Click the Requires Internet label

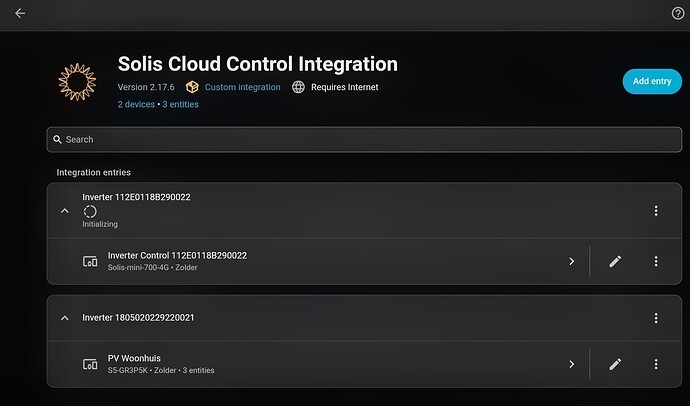tap(345, 87)
